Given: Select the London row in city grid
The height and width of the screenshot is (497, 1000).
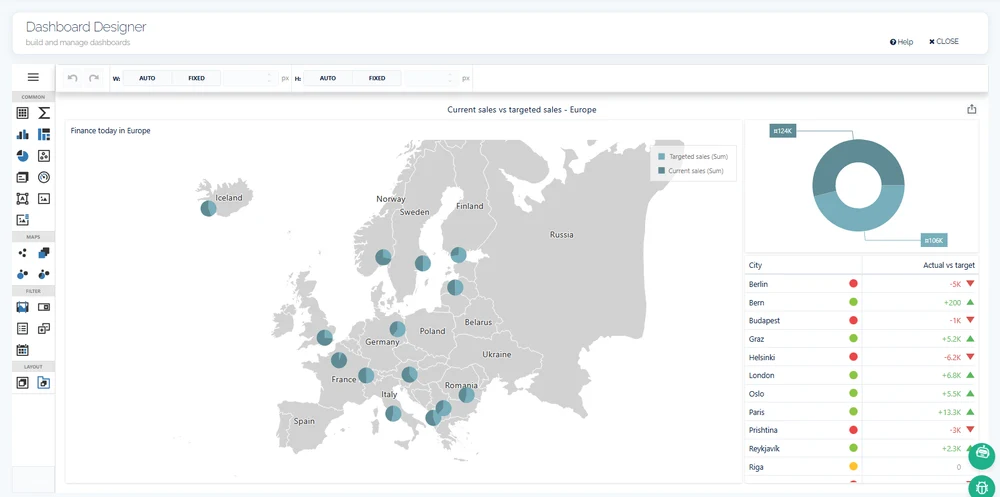Looking at the screenshot, I should (x=861, y=375).
